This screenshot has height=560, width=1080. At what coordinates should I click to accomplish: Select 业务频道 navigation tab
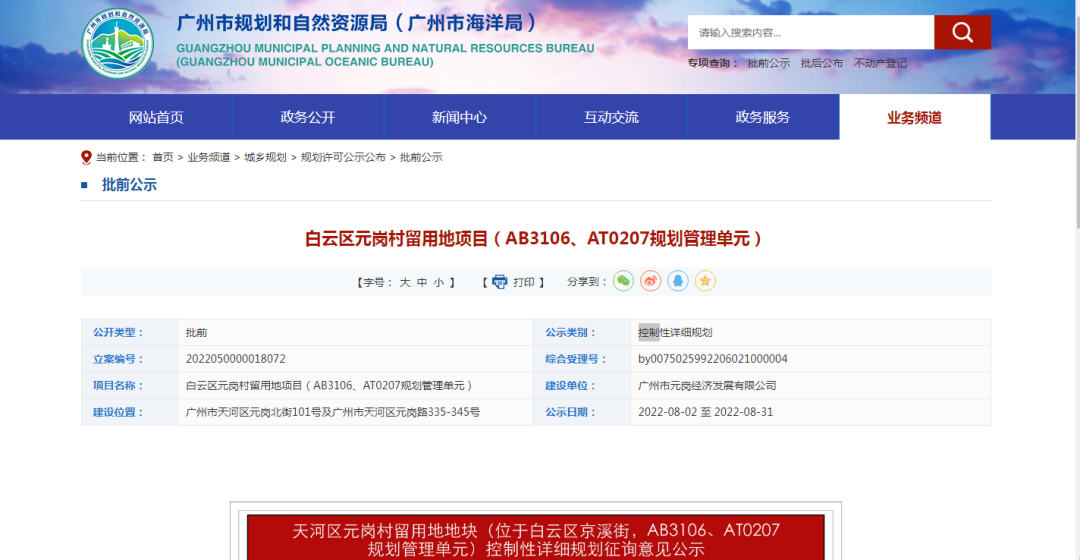point(915,117)
